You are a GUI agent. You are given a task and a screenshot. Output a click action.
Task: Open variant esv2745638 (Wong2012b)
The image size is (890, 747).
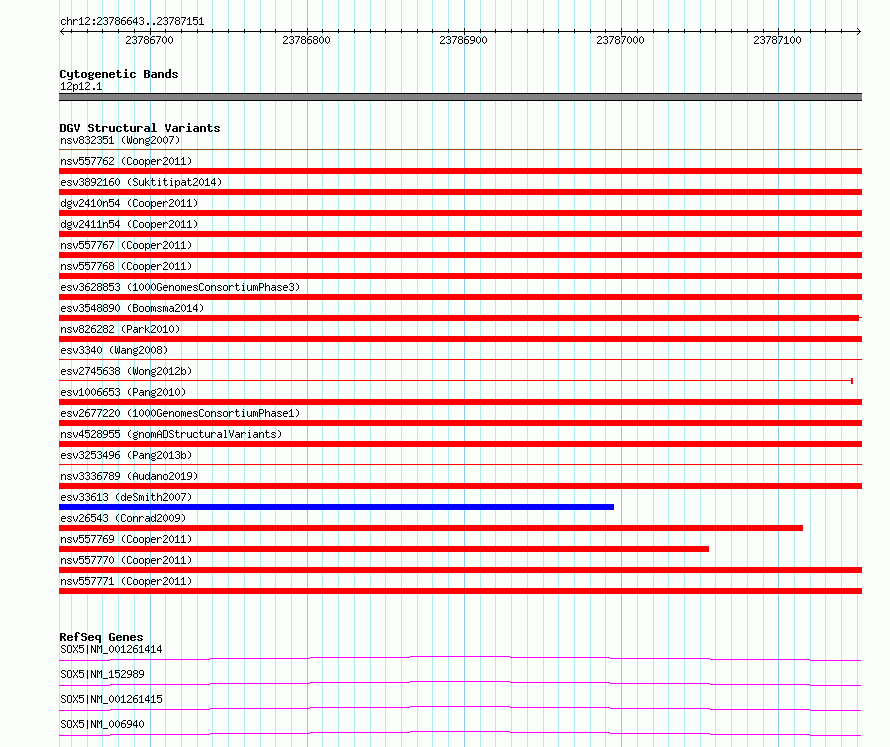click(x=126, y=371)
